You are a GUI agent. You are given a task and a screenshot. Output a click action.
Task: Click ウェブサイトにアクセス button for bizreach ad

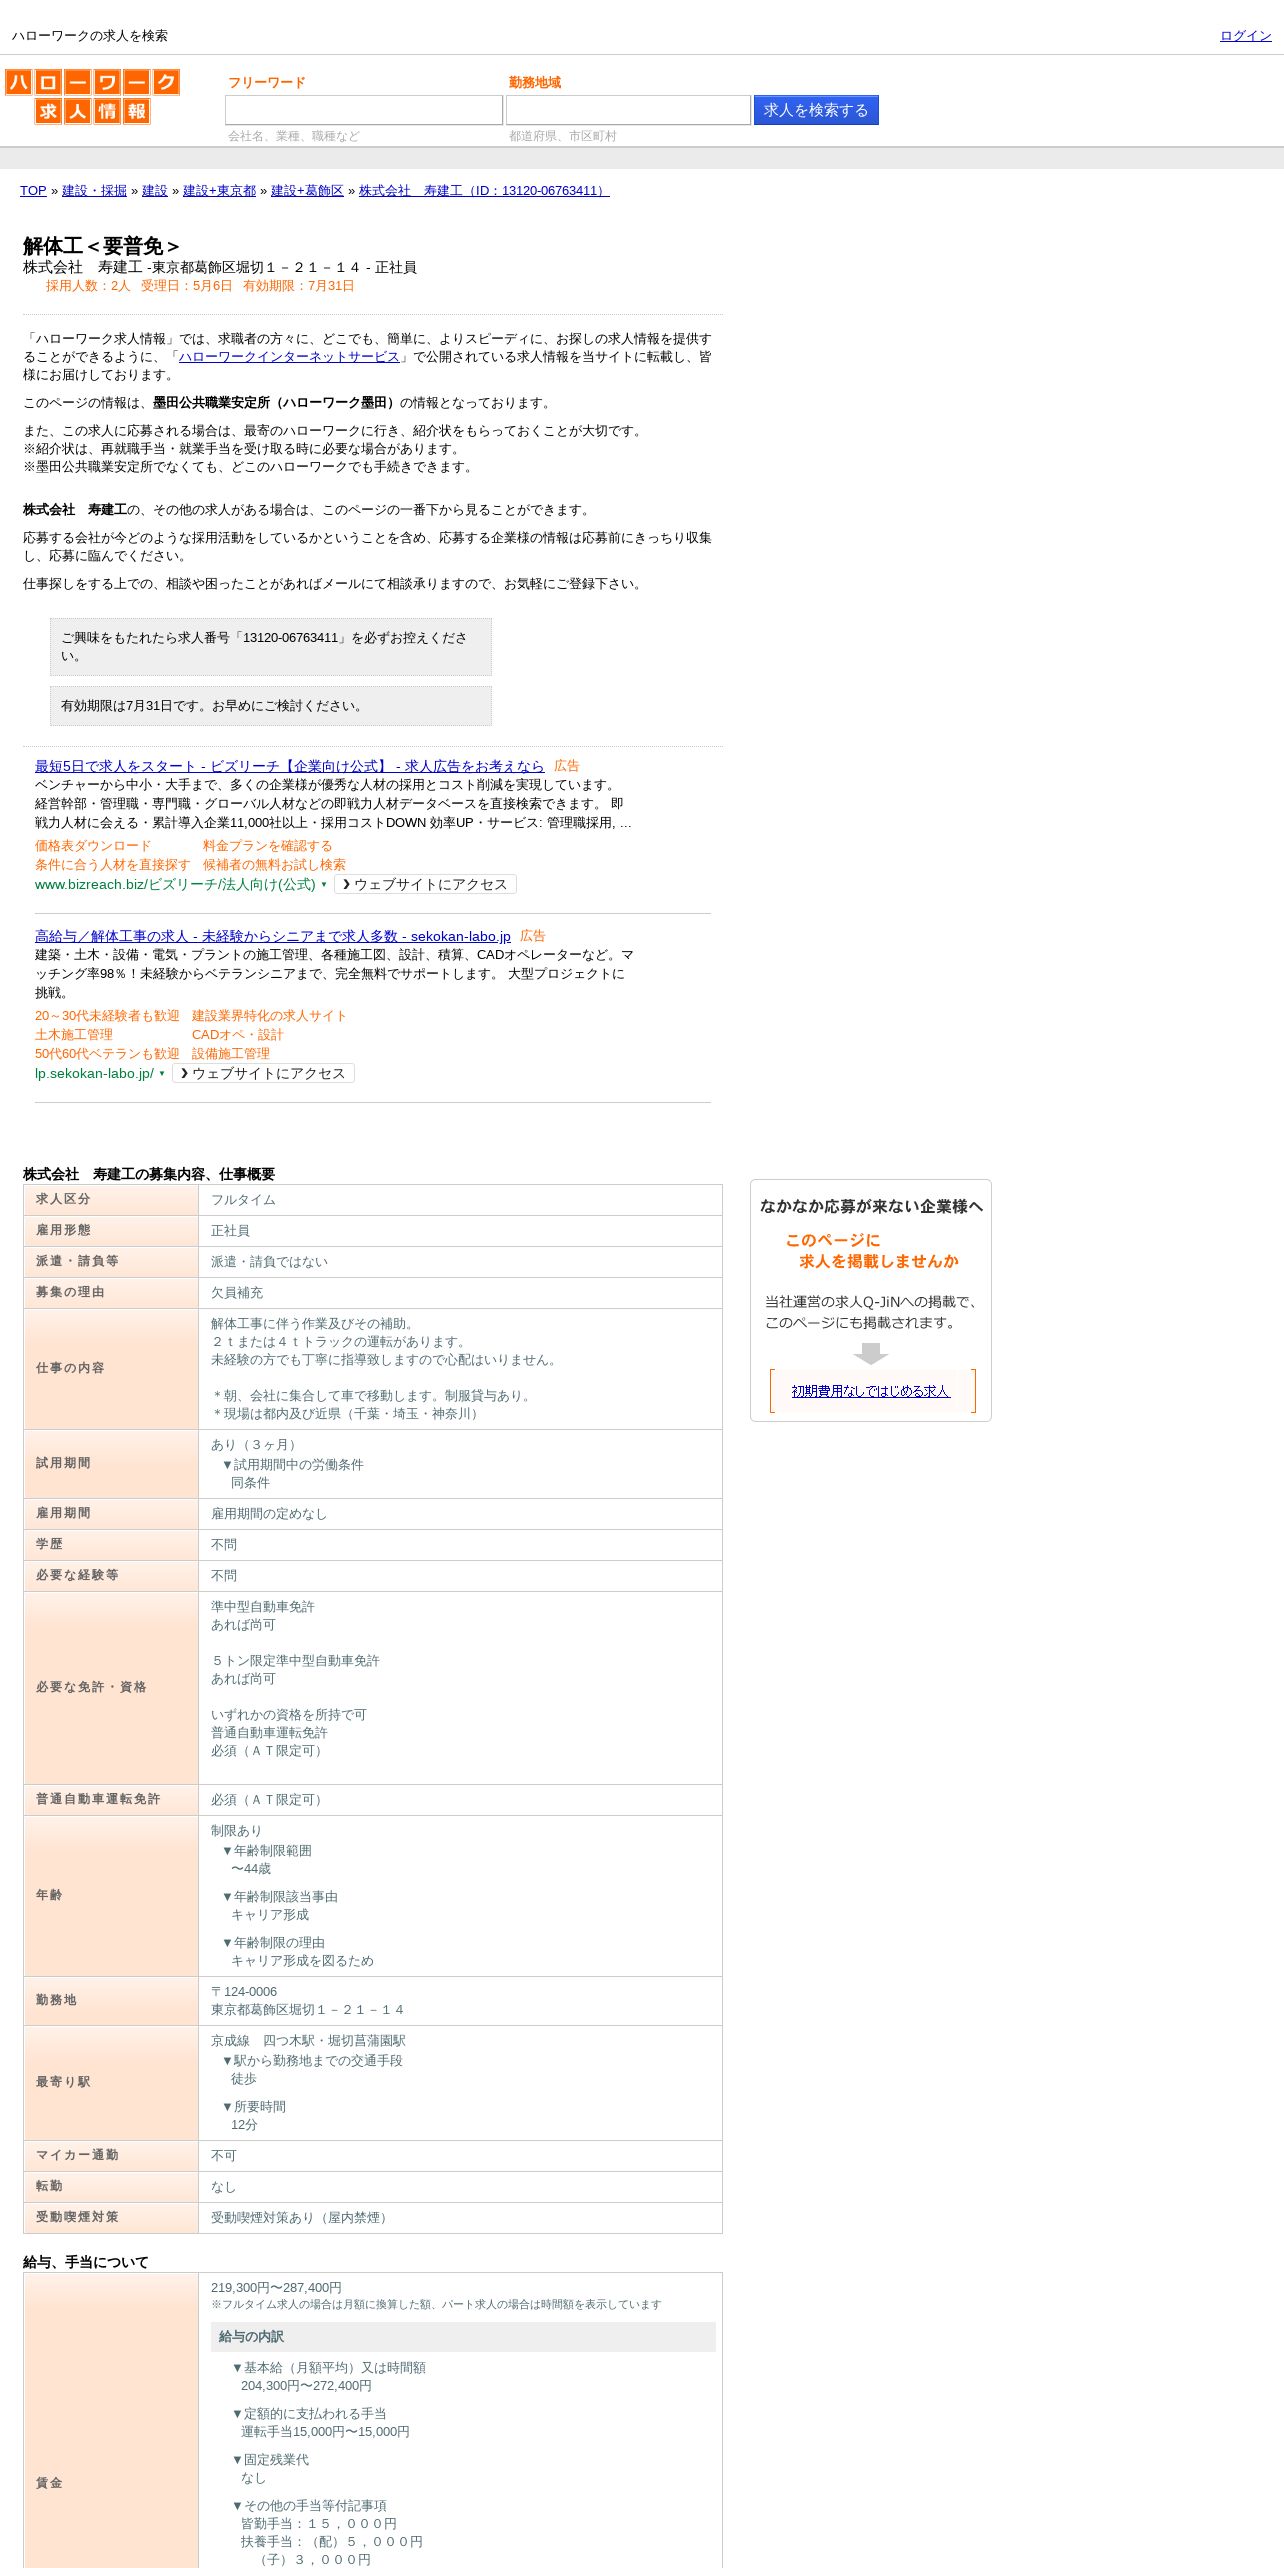(x=425, y=884)
